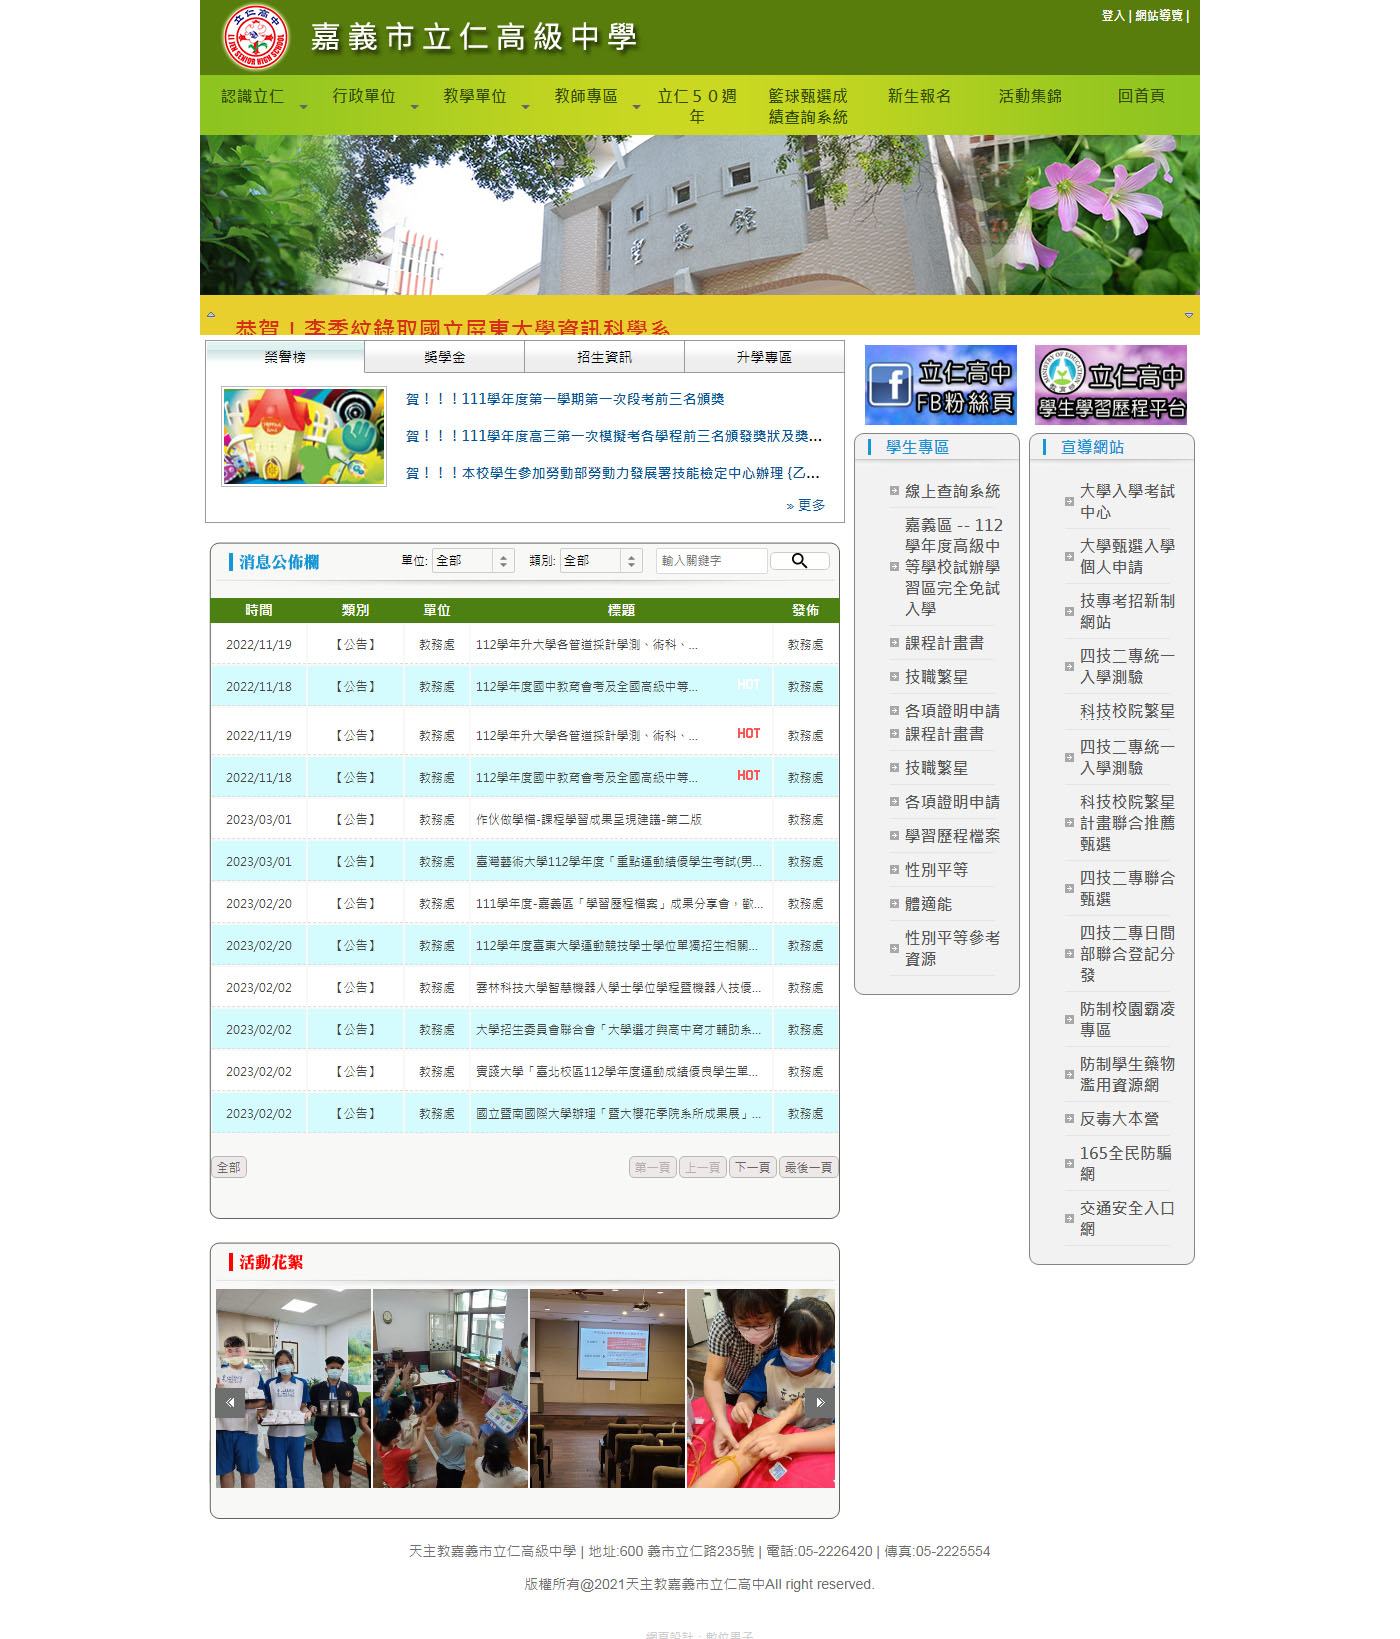Show previous photos in 活動花絮 gallery

pos(230,1402)
